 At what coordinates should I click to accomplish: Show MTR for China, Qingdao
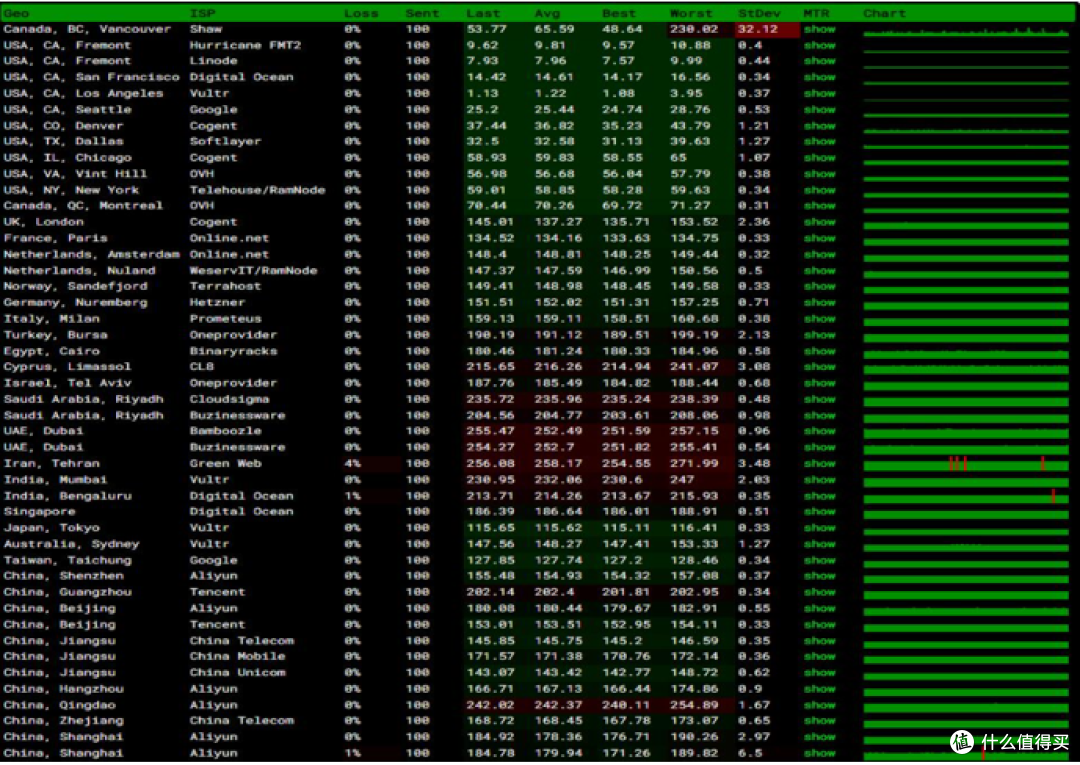tap(820, 705)
